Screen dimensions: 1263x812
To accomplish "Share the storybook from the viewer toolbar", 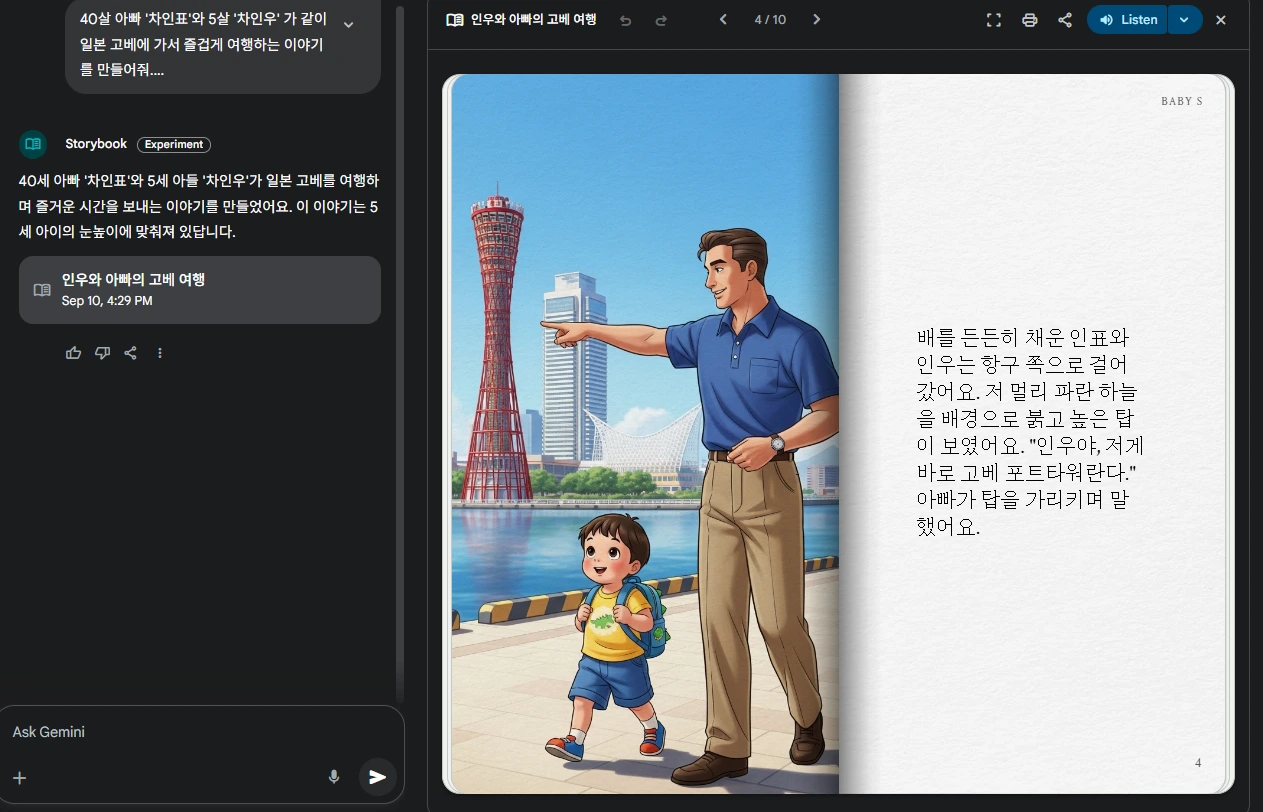I will coord(1064,19).
